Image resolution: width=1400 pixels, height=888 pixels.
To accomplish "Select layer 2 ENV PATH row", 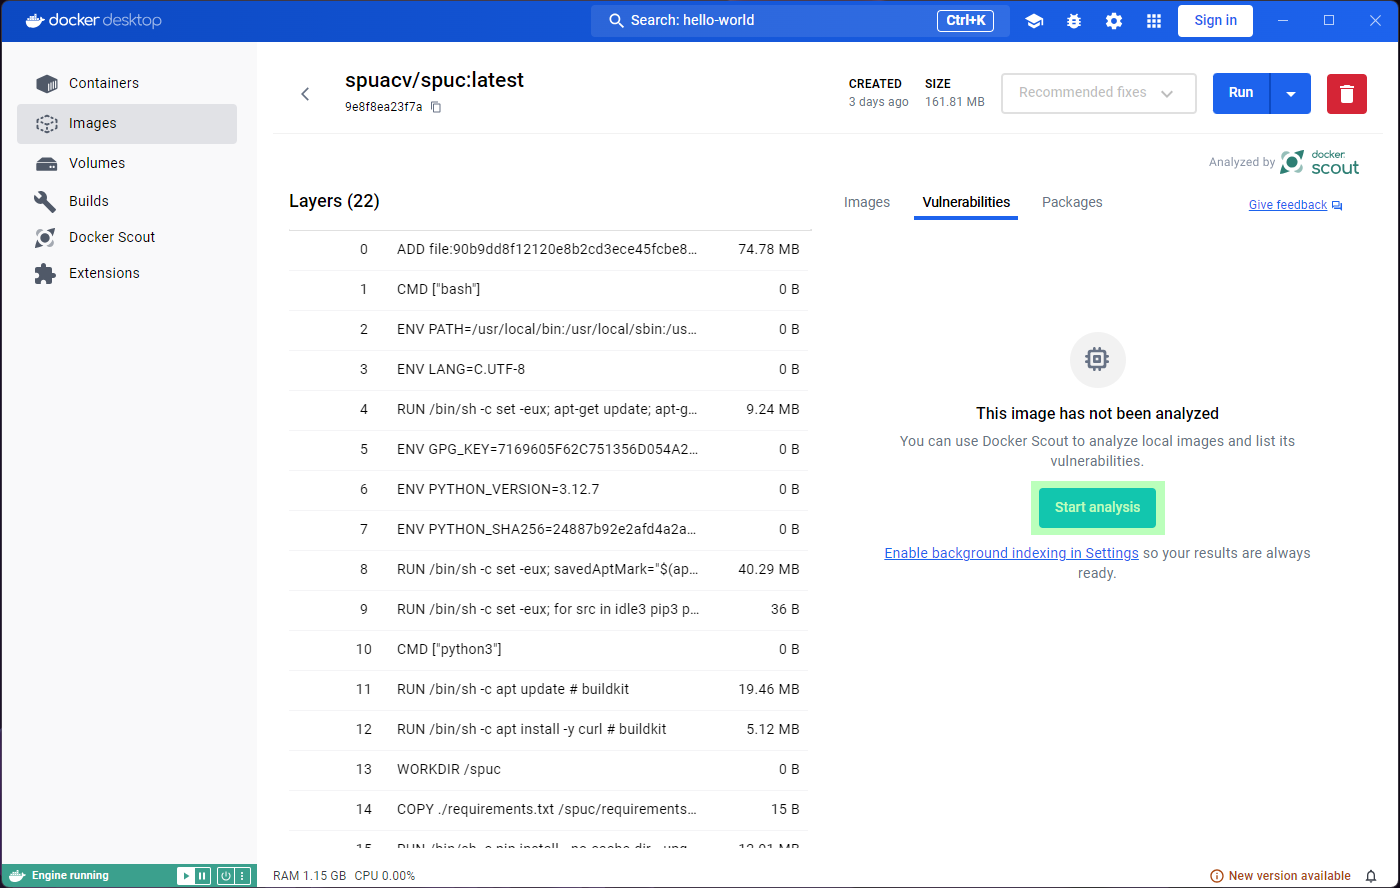I will 550,329.
